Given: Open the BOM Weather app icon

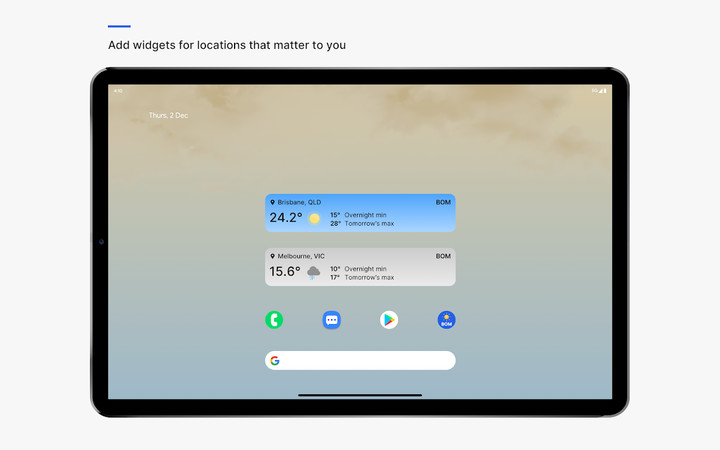Looking at the screenshot, I should (446, 320).
